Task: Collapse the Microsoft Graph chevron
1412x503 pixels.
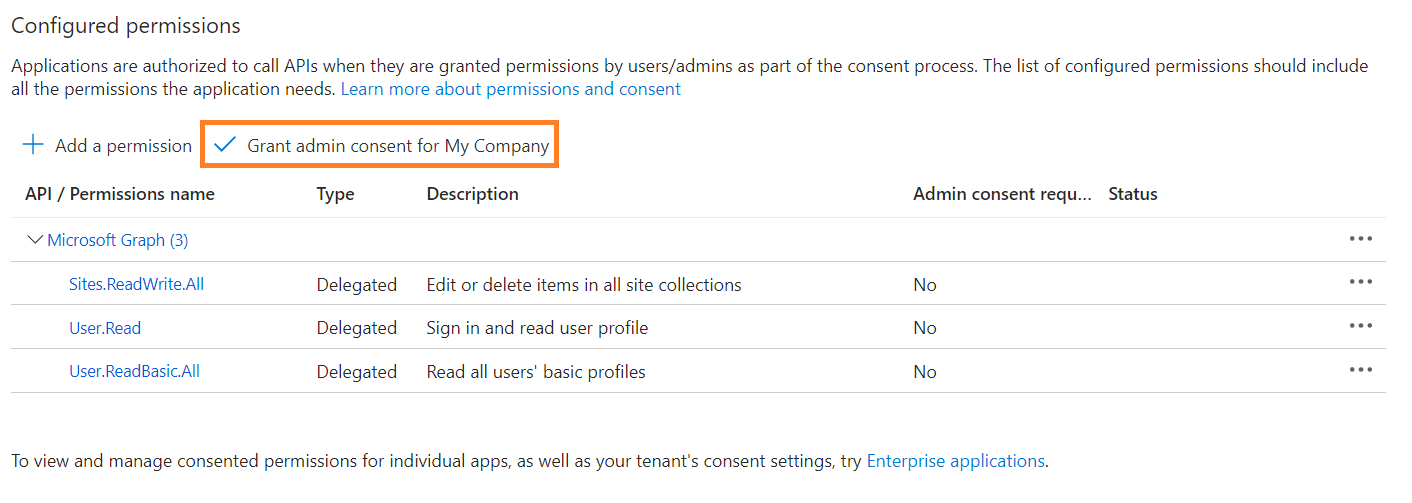Action: coord(35,240)
